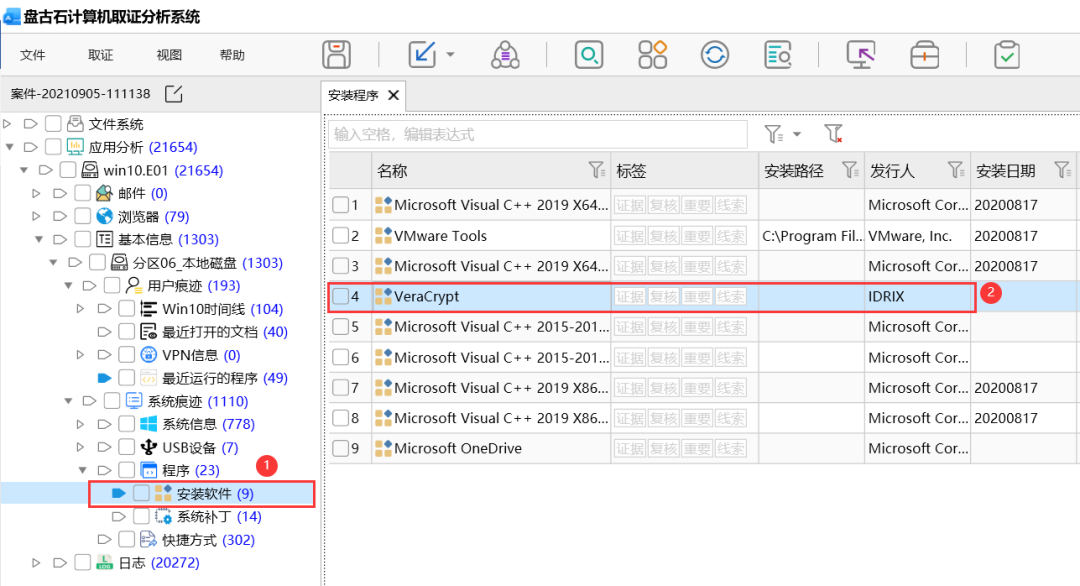Click the filter expression input field
The width and height of the screenshot is (1080, 586).
point(538,134)
